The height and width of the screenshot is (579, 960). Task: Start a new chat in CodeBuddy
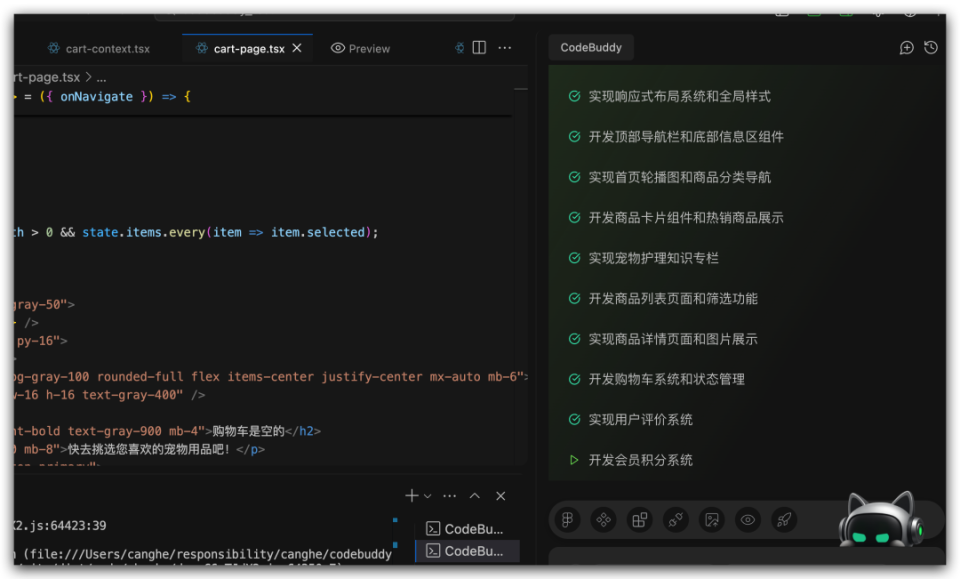pos(906,48)
